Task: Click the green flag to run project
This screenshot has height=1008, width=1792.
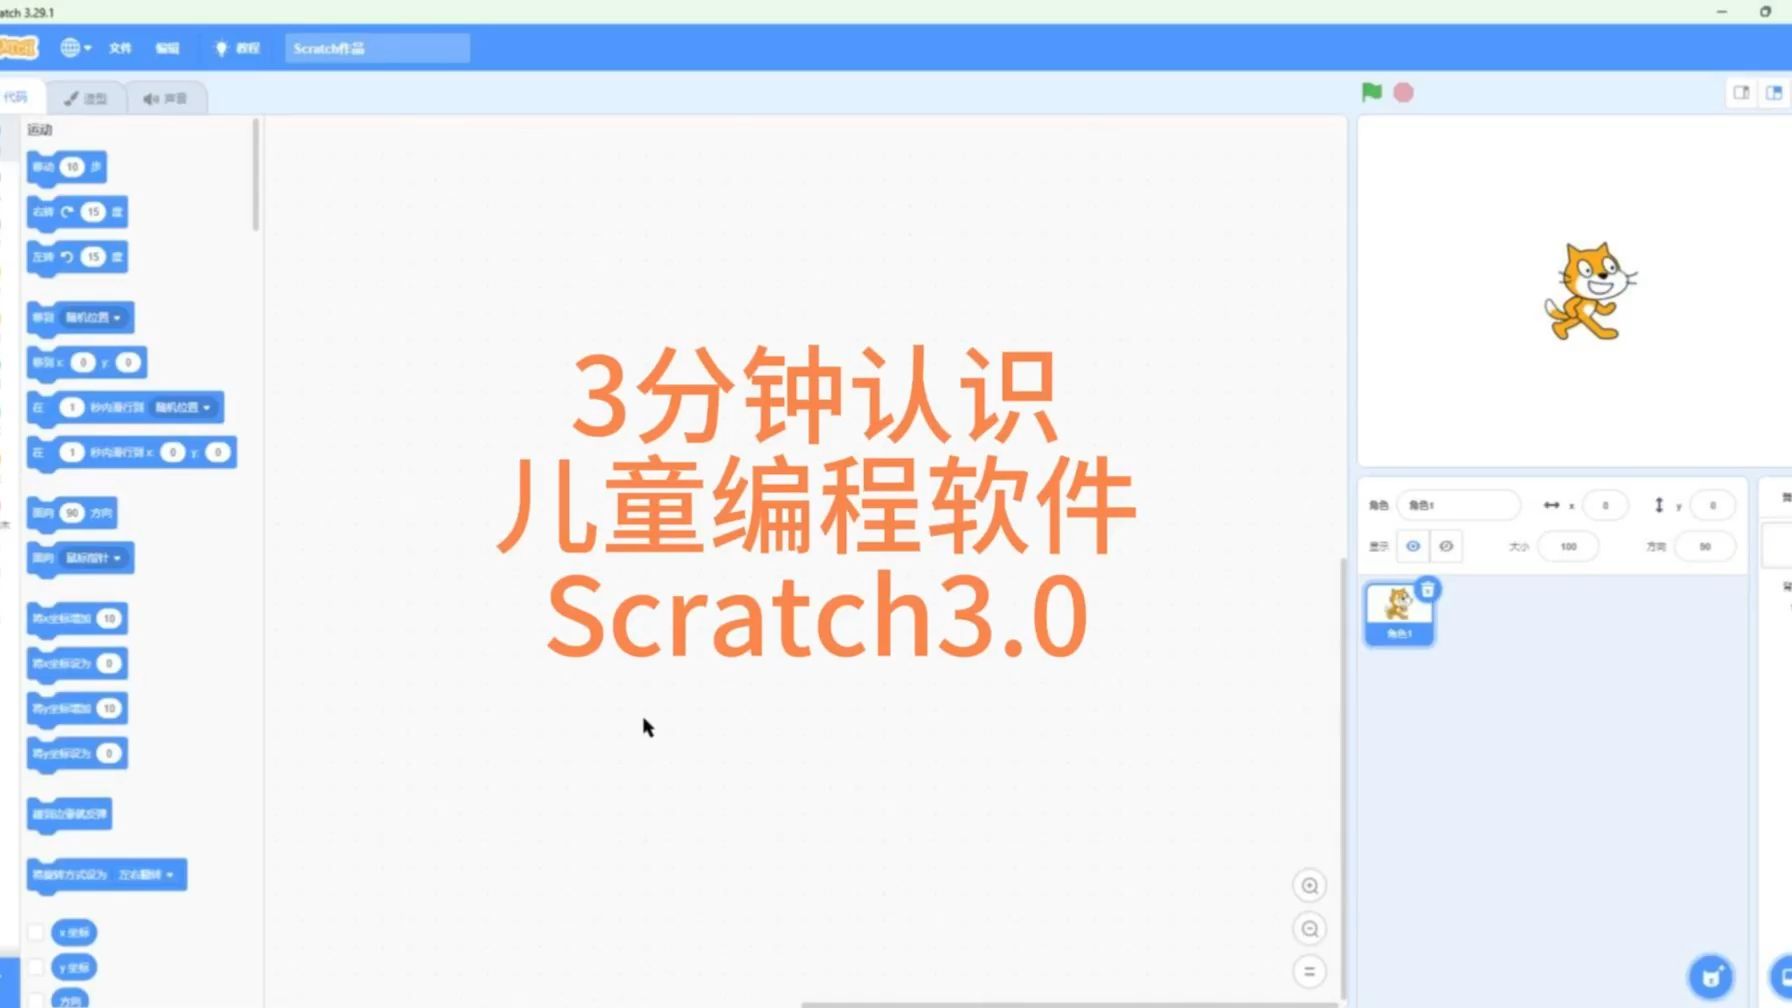Action: [1371, 92]
